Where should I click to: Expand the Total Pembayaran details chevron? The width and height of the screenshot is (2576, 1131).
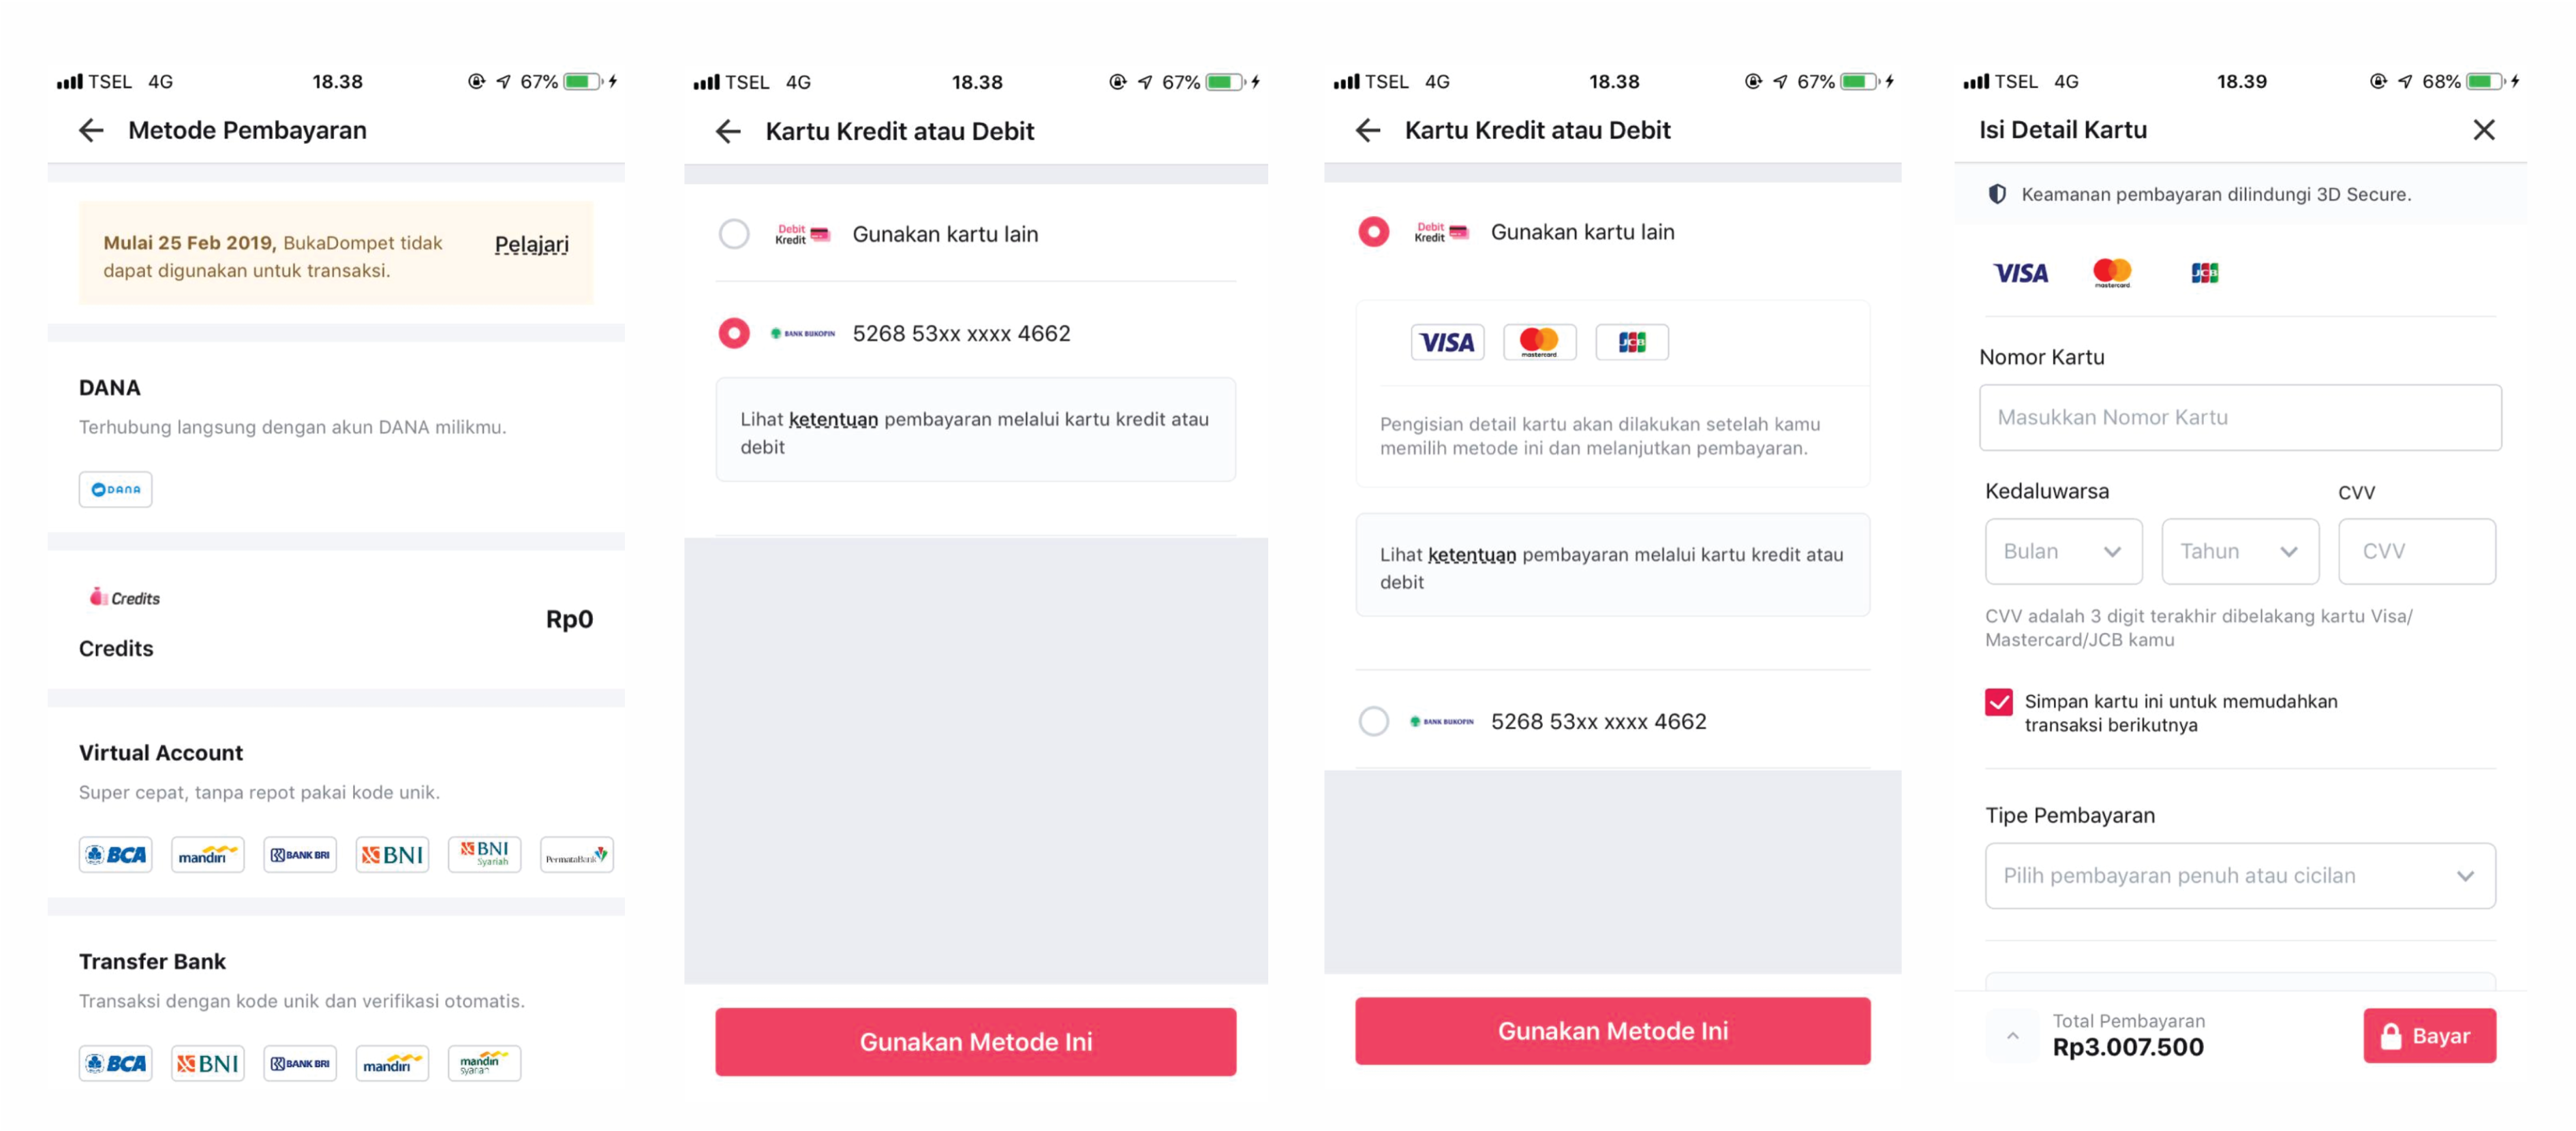2012,1035
